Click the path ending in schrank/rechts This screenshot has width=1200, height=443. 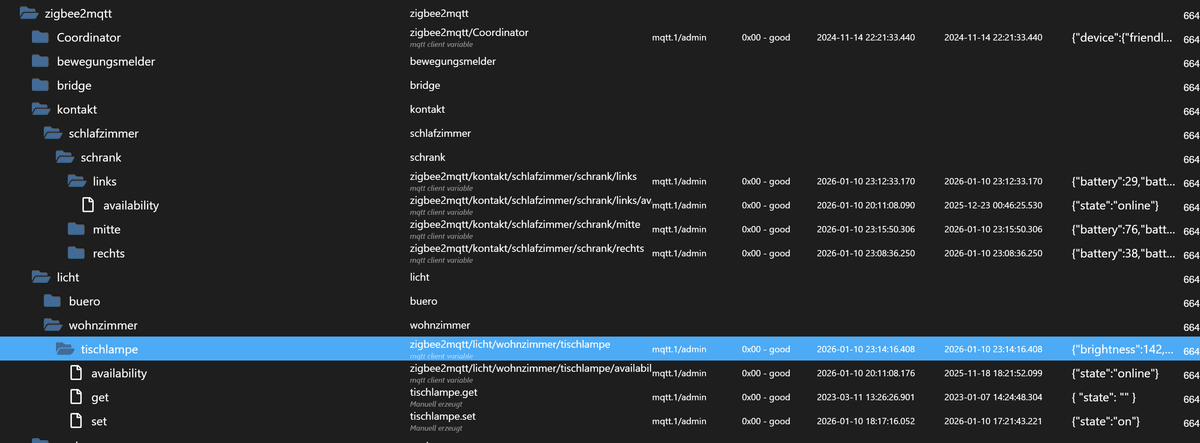[x=526, y=249]
